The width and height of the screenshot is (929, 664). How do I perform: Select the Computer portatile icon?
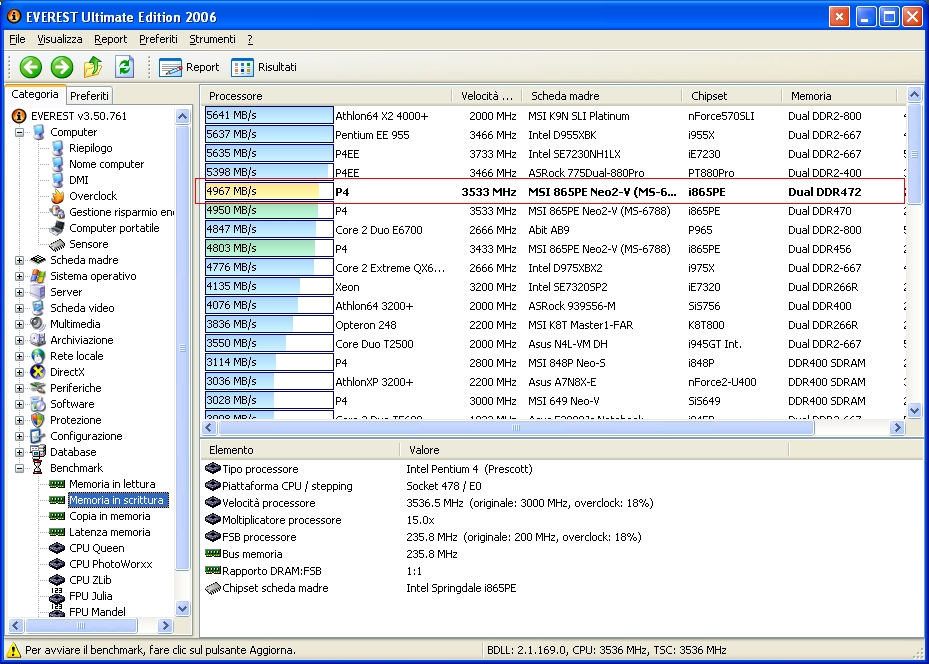point(57,228)
